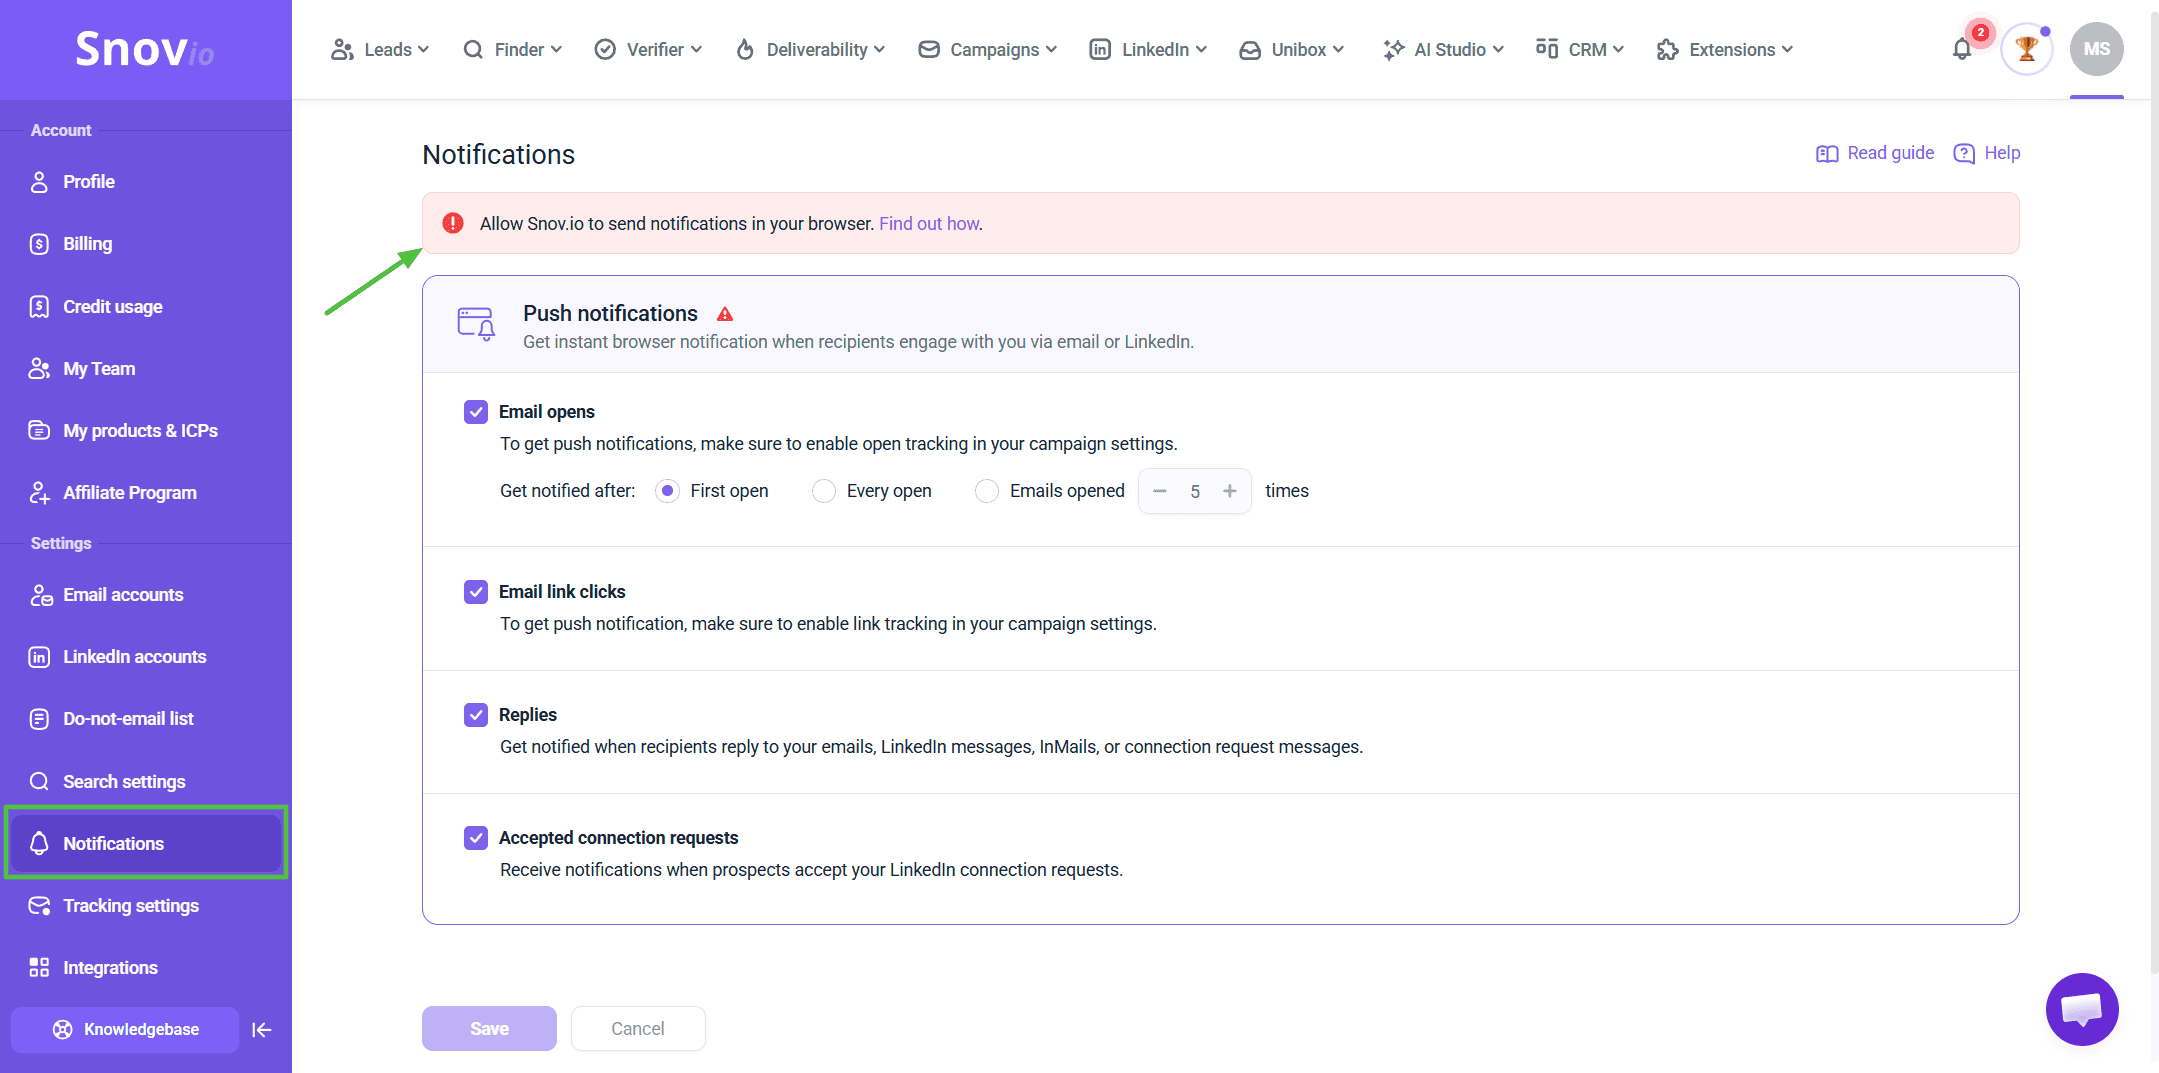Open the notifications bell icon
Image resolution: width=2159 pixels, height=1073 pixels.
click(1962, 49)
